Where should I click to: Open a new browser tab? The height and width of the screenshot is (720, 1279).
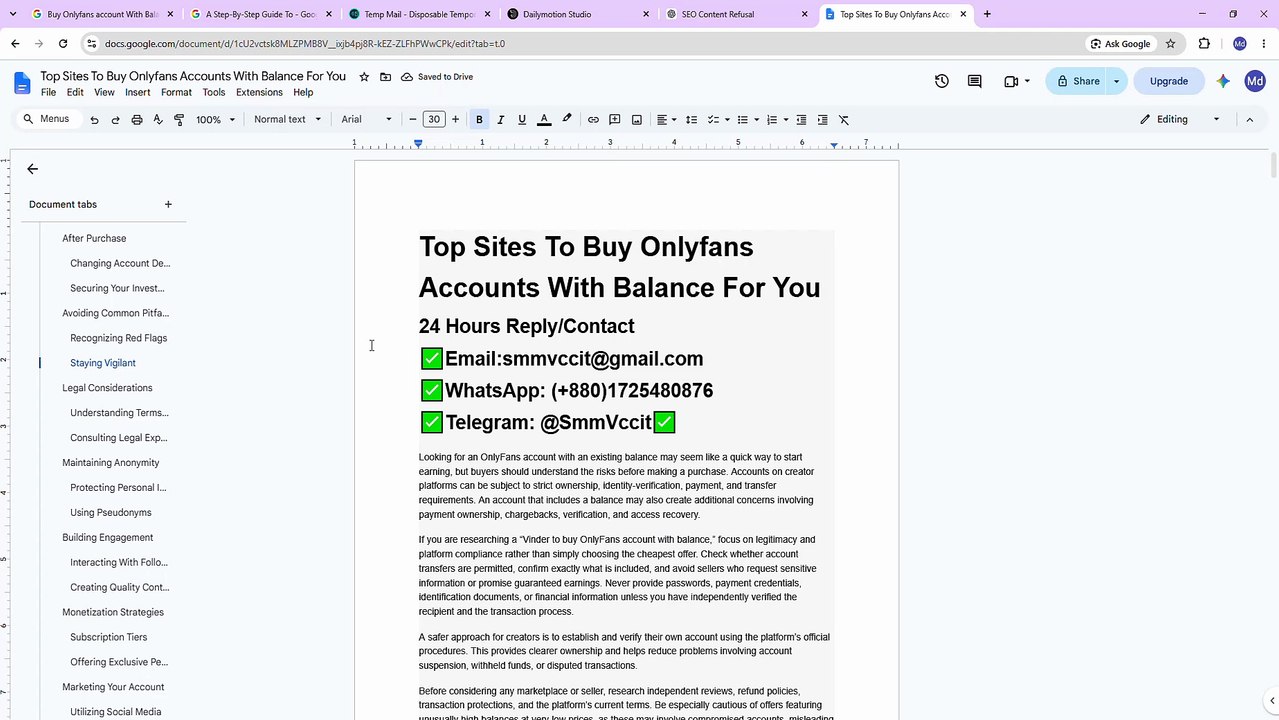pyautogui.click(x=987, y=14)
